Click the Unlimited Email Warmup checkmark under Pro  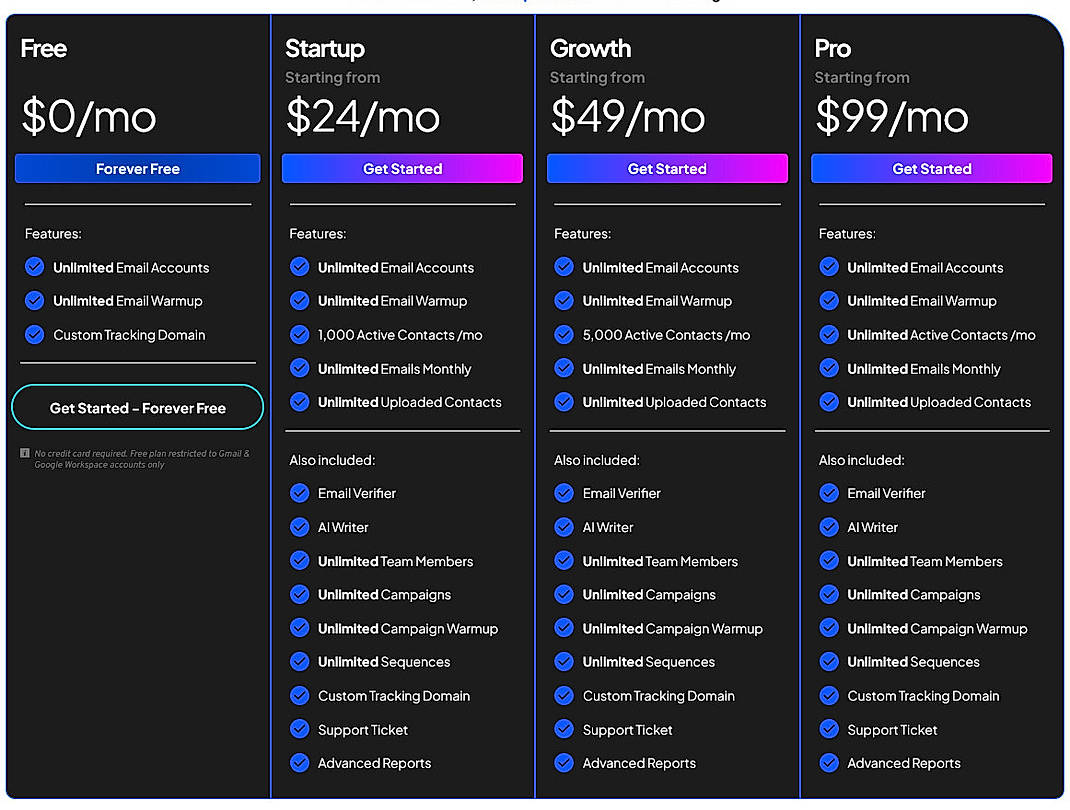point(829,301)
